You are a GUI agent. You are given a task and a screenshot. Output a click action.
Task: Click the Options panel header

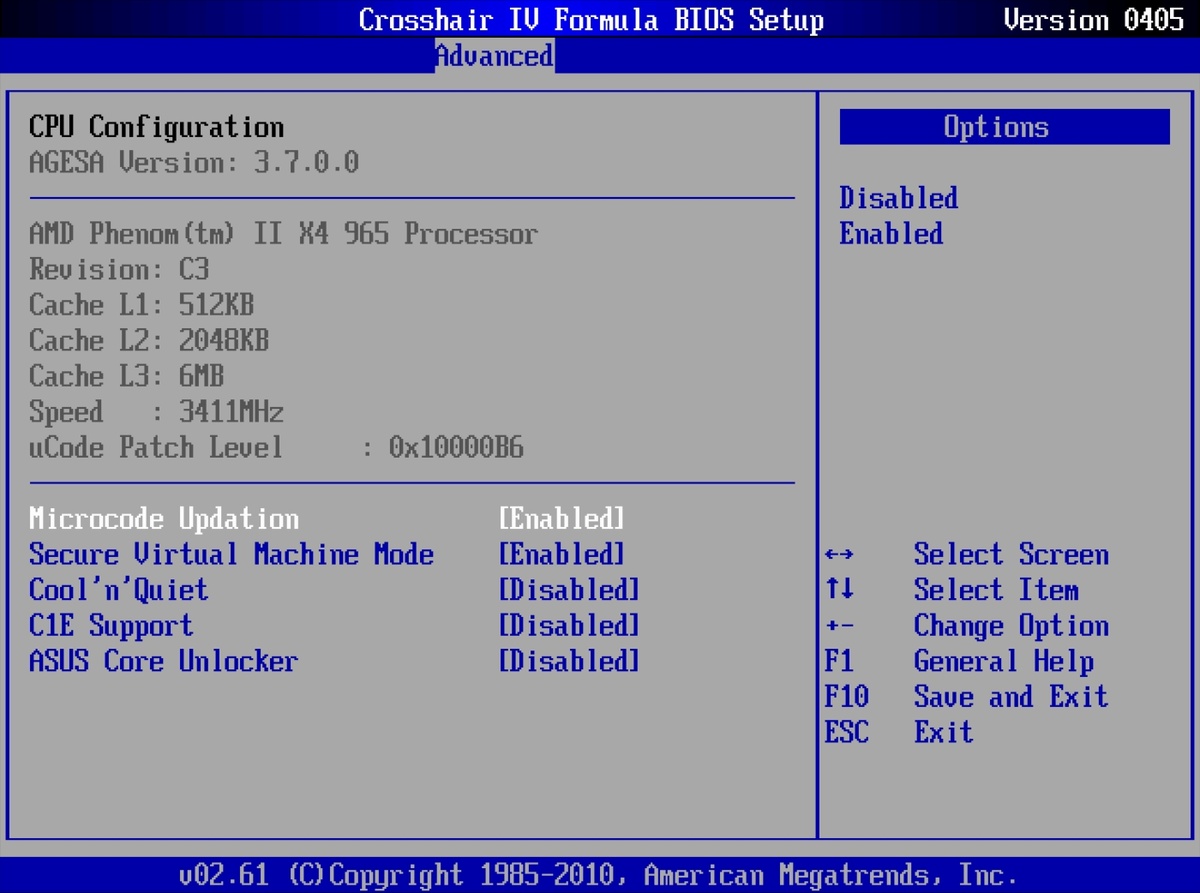point(1004,127)
